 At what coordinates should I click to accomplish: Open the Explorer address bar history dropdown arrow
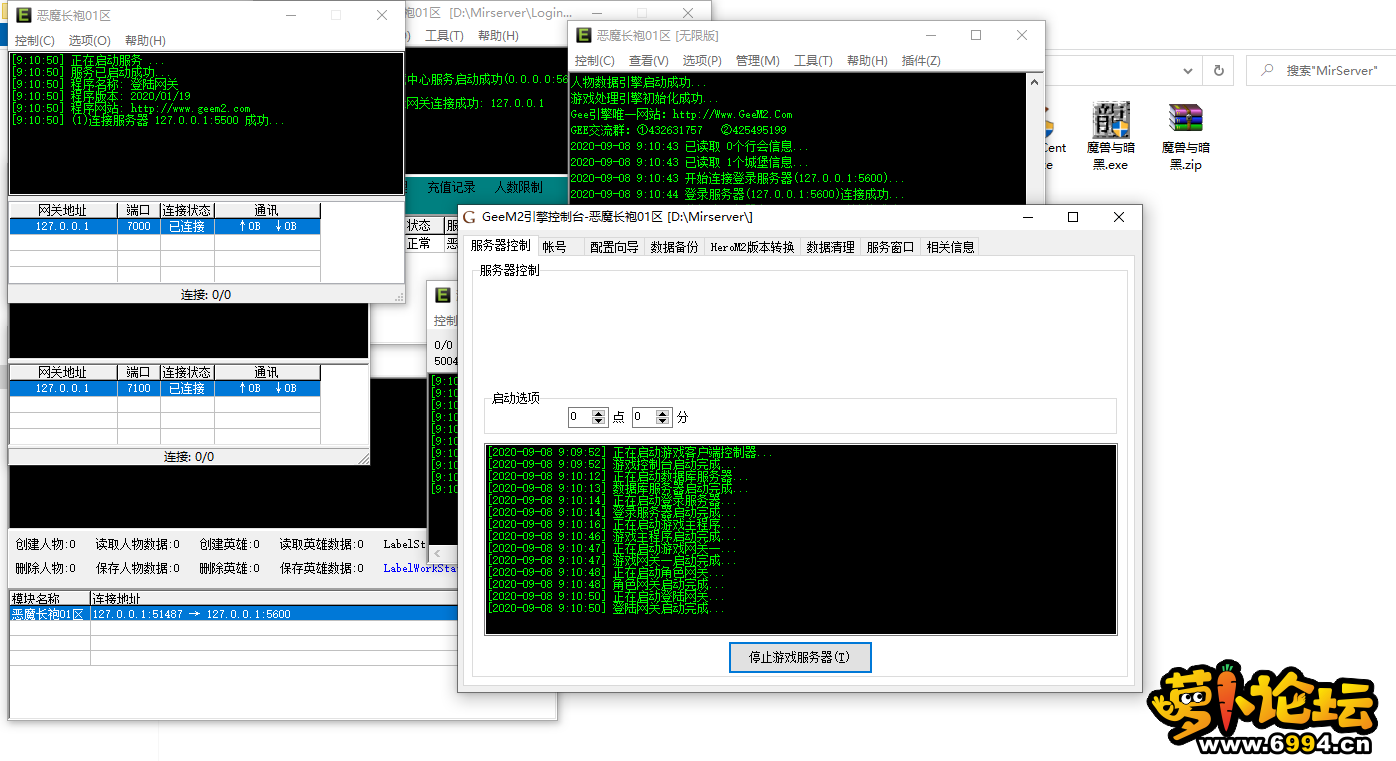(x=1187, y=71)
